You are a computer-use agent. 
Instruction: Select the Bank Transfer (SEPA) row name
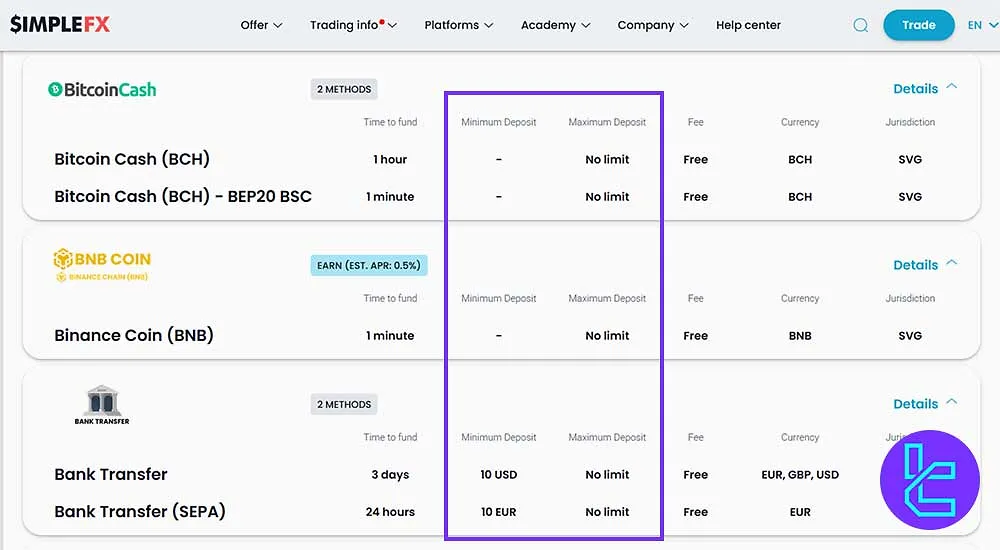coord(140,512)
